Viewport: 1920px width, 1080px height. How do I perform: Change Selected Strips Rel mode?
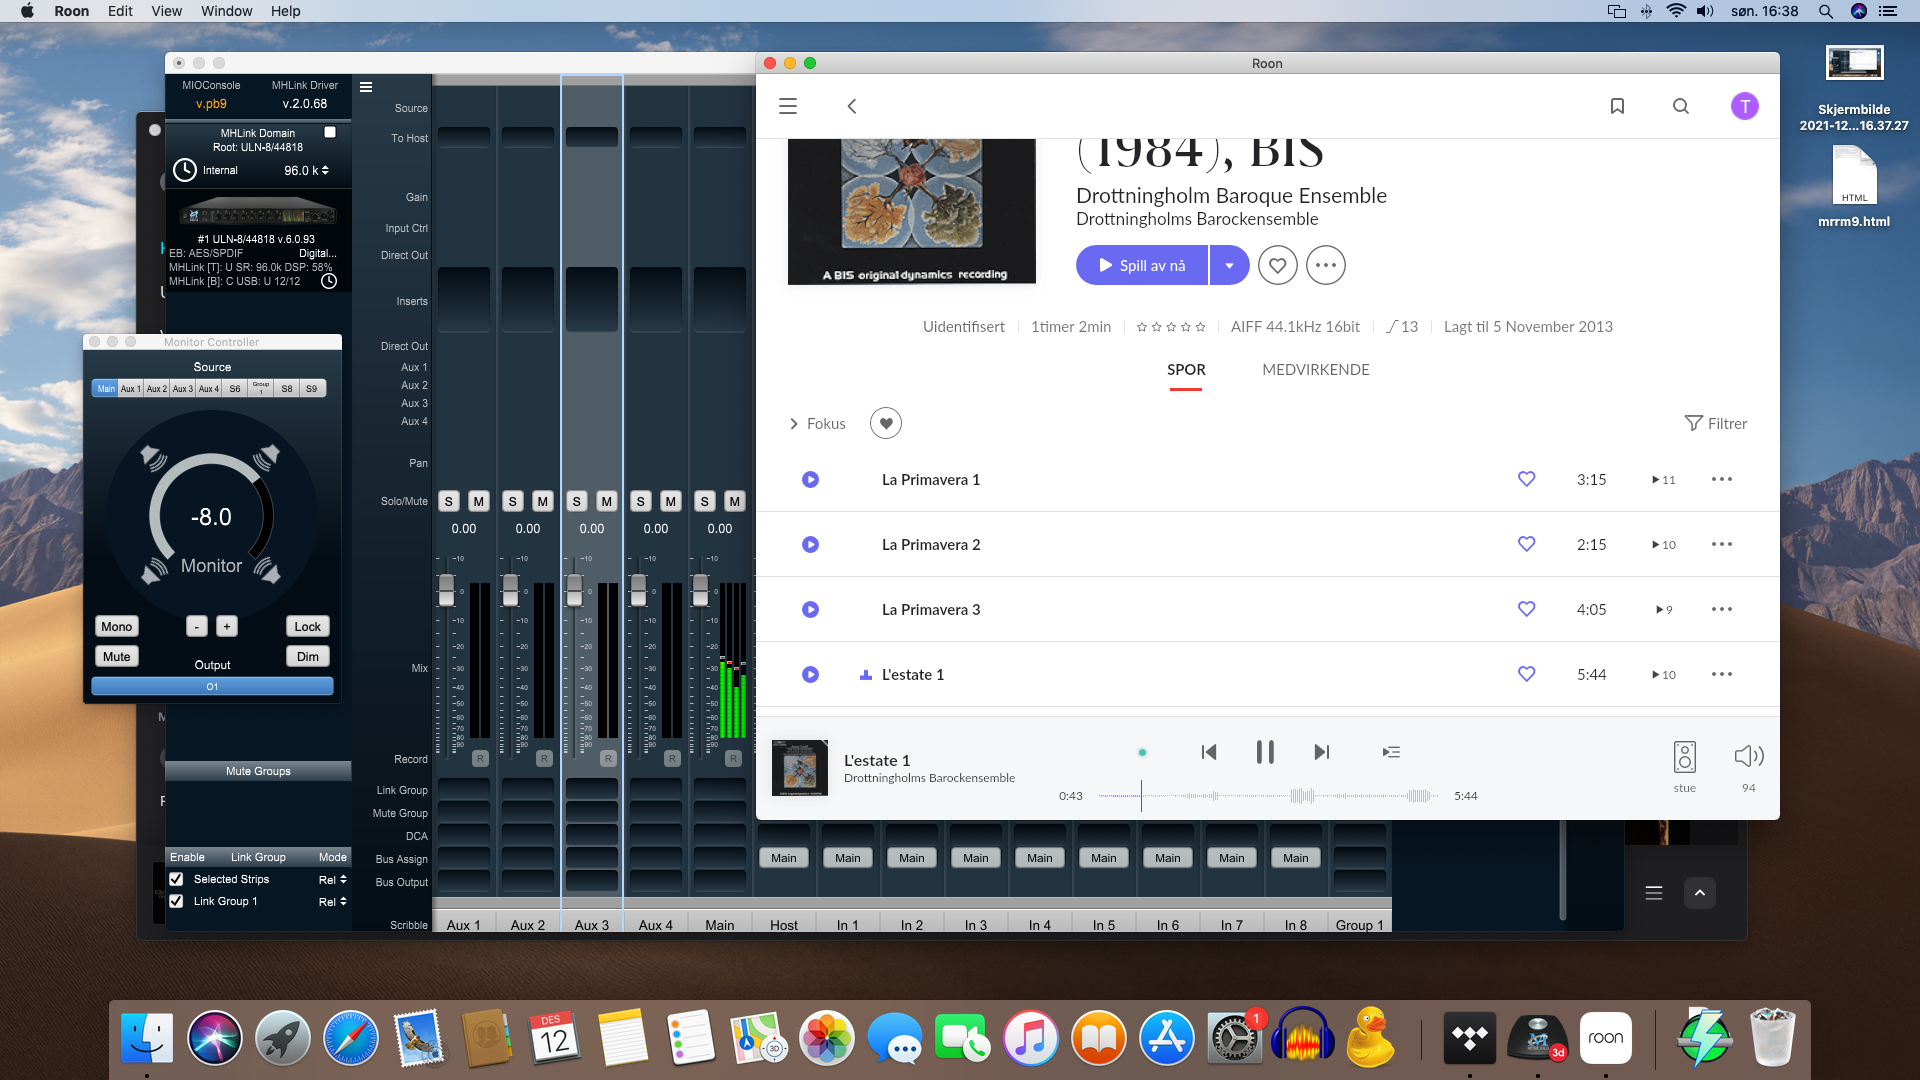(333, 880)
